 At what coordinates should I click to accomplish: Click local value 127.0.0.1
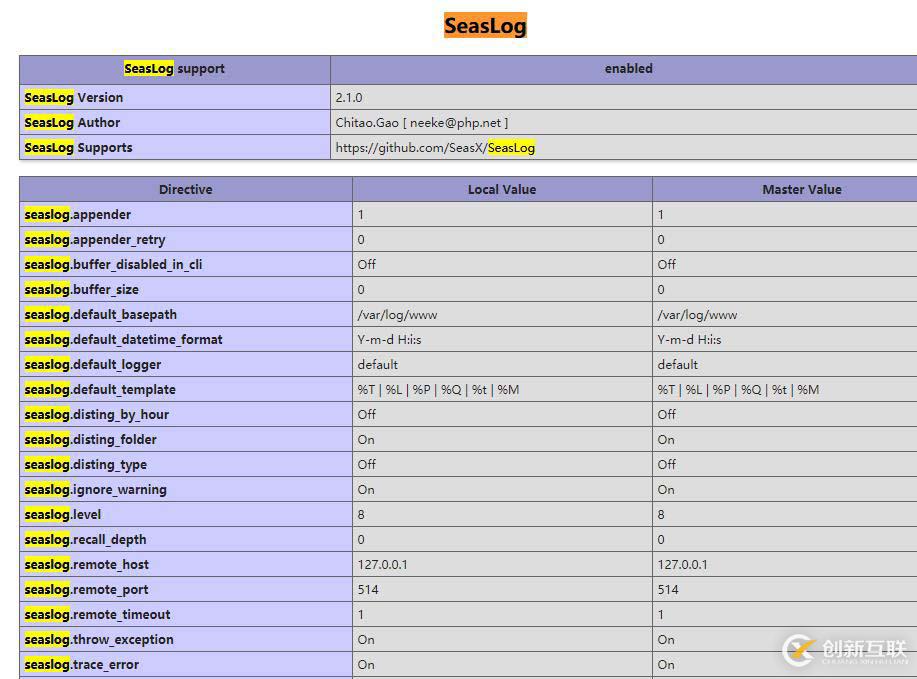pos(382,565)
